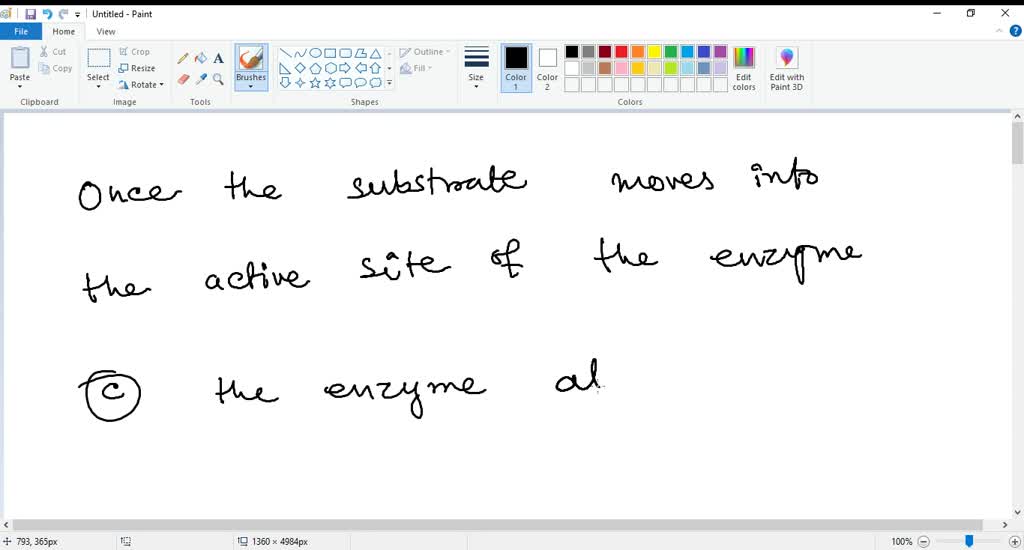
Task: Click the Save icon in title bar
Action: coord(30,14)
